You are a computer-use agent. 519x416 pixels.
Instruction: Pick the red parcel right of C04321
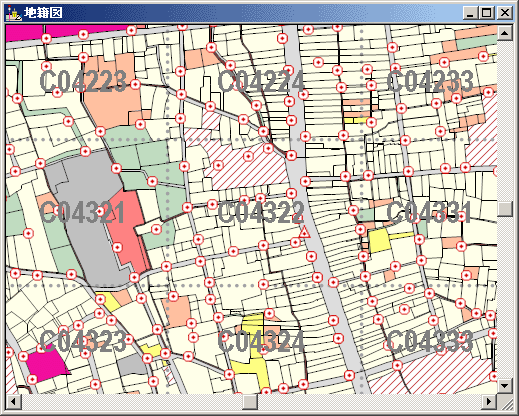click(127, 230)
